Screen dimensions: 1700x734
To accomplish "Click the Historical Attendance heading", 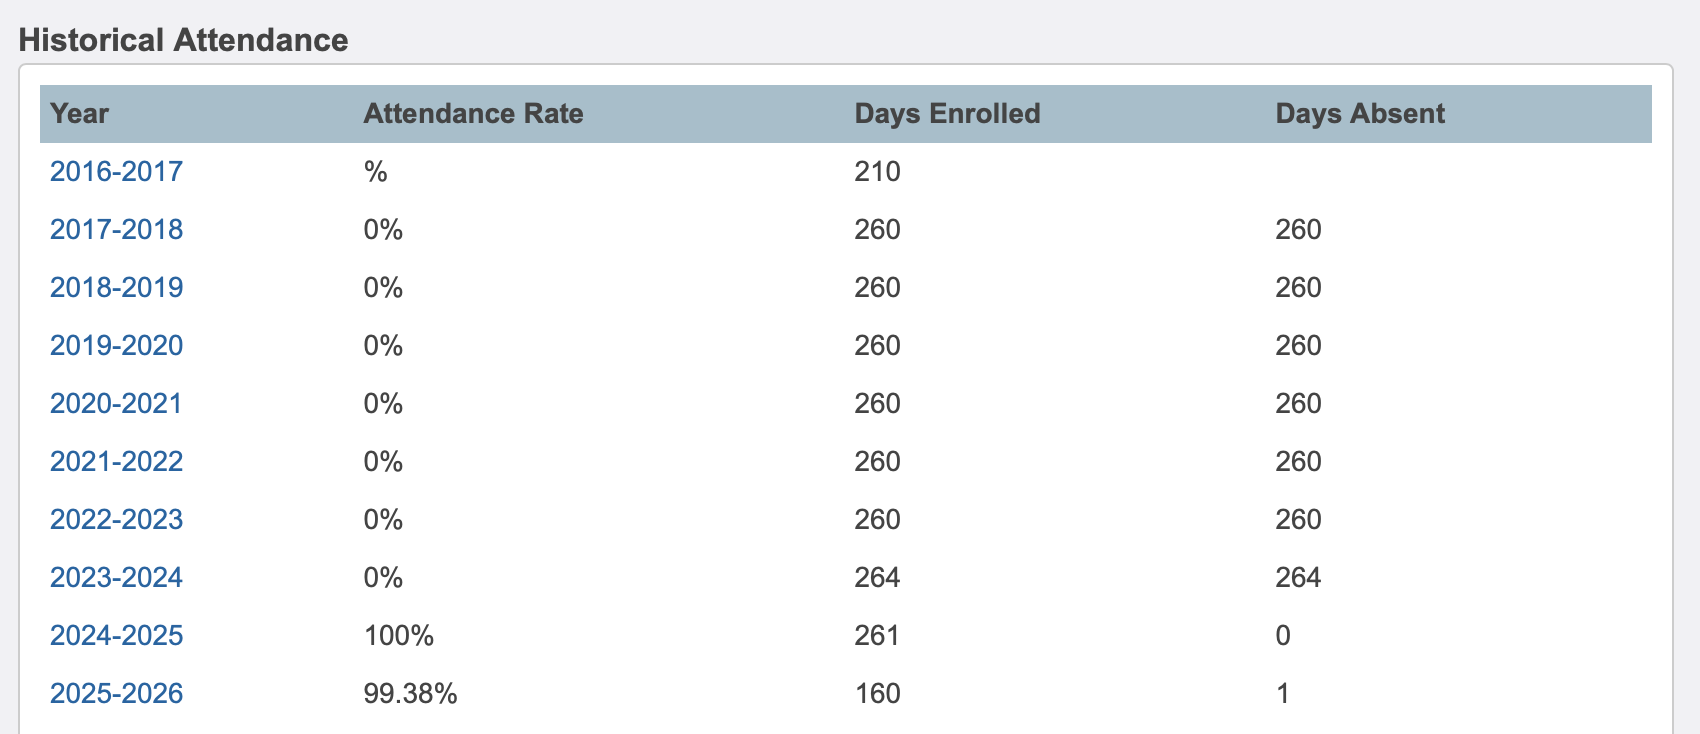I will pos(183,40).
